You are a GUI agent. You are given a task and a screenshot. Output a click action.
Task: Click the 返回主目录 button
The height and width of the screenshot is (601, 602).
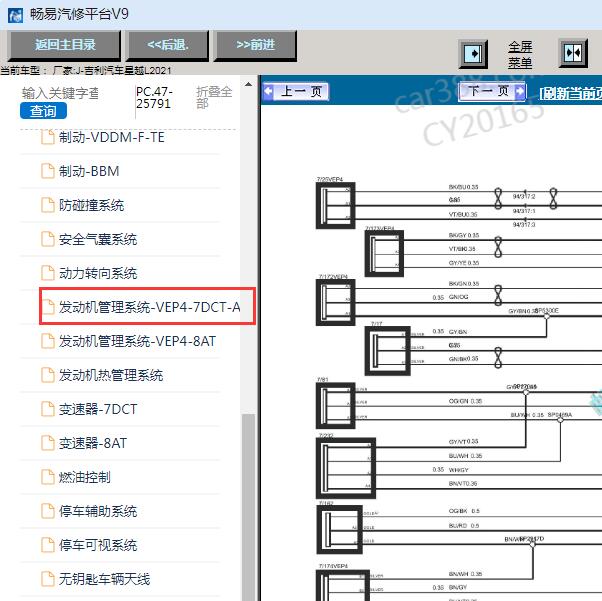point(64,45)
